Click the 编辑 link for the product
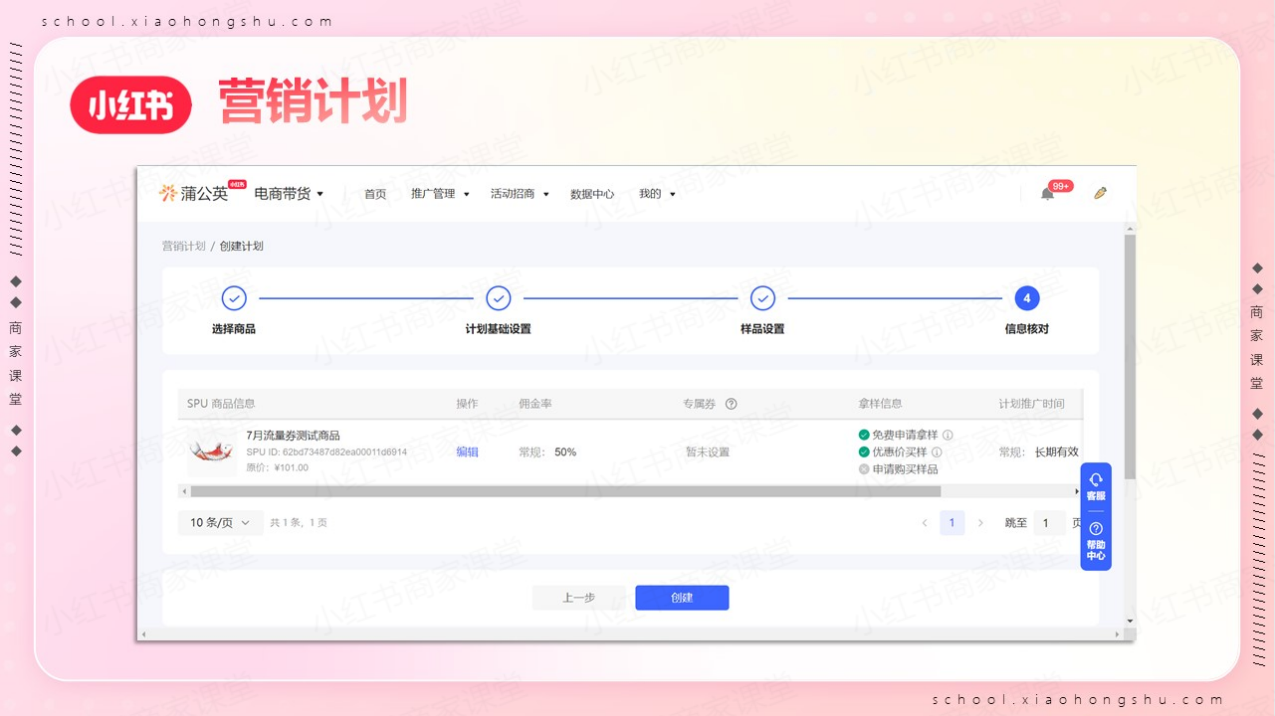Viewport: 1275px width, 716px height. pos(467,452)
